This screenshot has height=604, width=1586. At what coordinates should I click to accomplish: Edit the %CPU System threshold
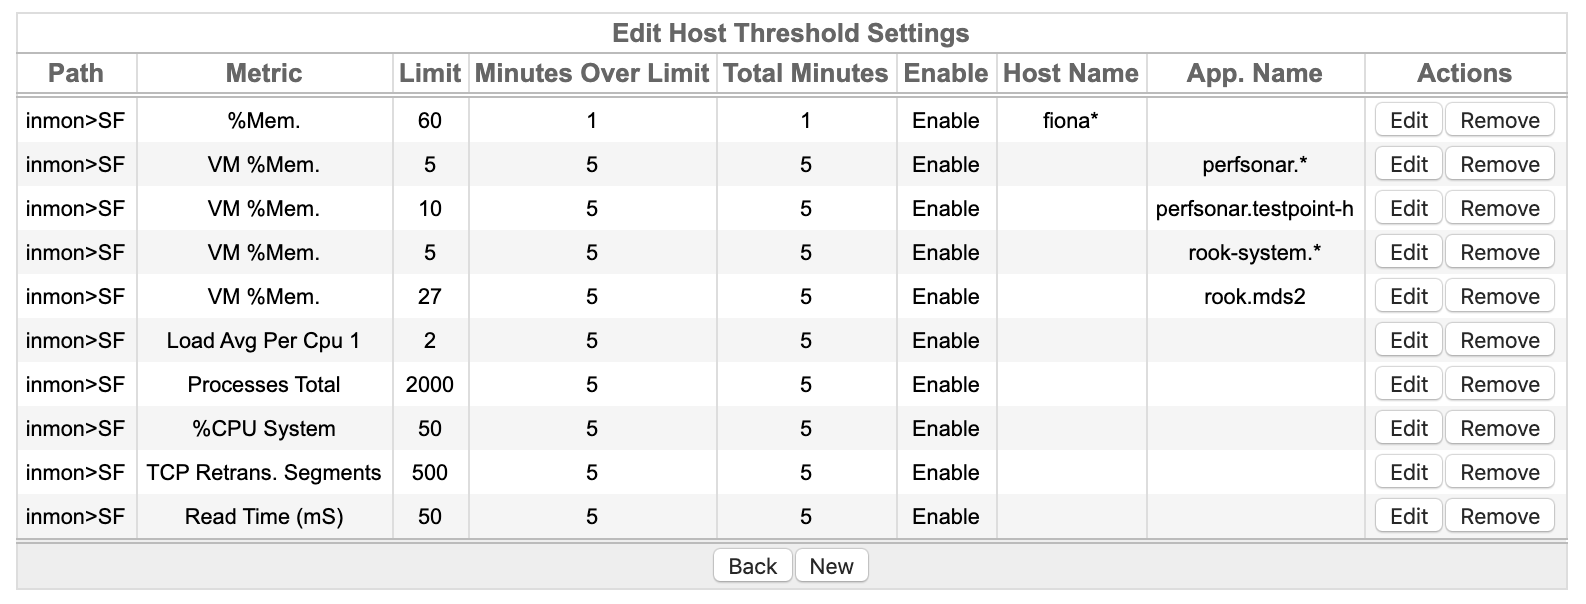click(x=1408, y=428)
